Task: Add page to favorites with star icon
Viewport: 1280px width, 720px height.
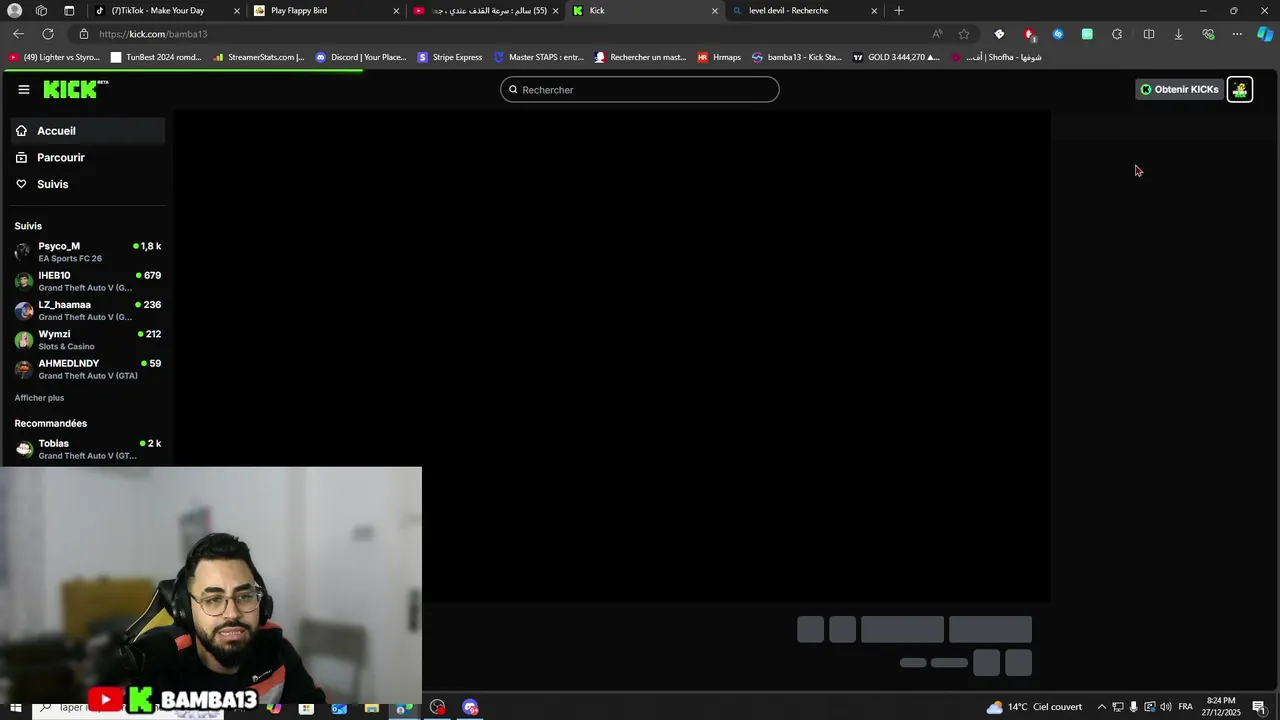Action: pos(964,34)
